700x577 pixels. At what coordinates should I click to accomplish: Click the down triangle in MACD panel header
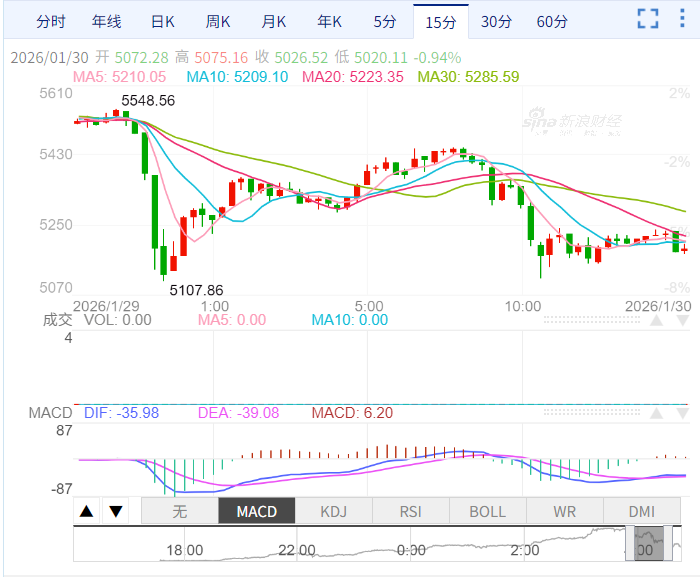pos(683,413)
